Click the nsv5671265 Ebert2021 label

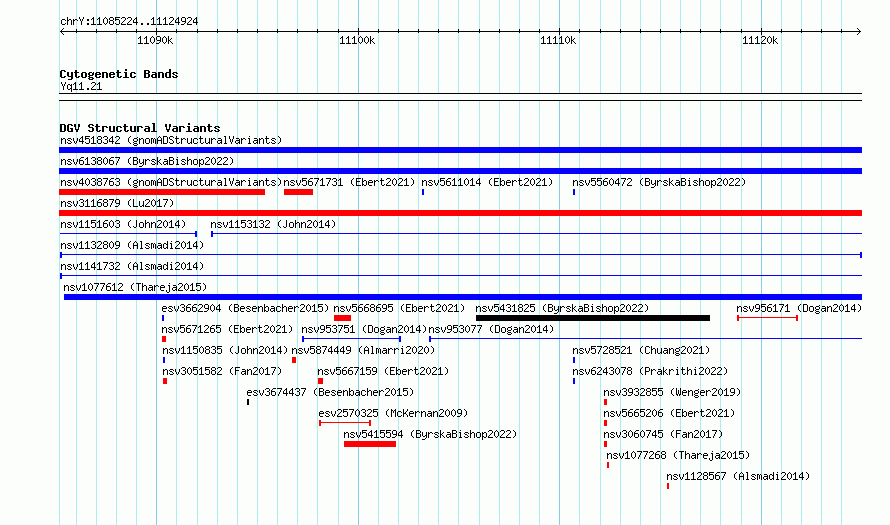pos(227,329)
